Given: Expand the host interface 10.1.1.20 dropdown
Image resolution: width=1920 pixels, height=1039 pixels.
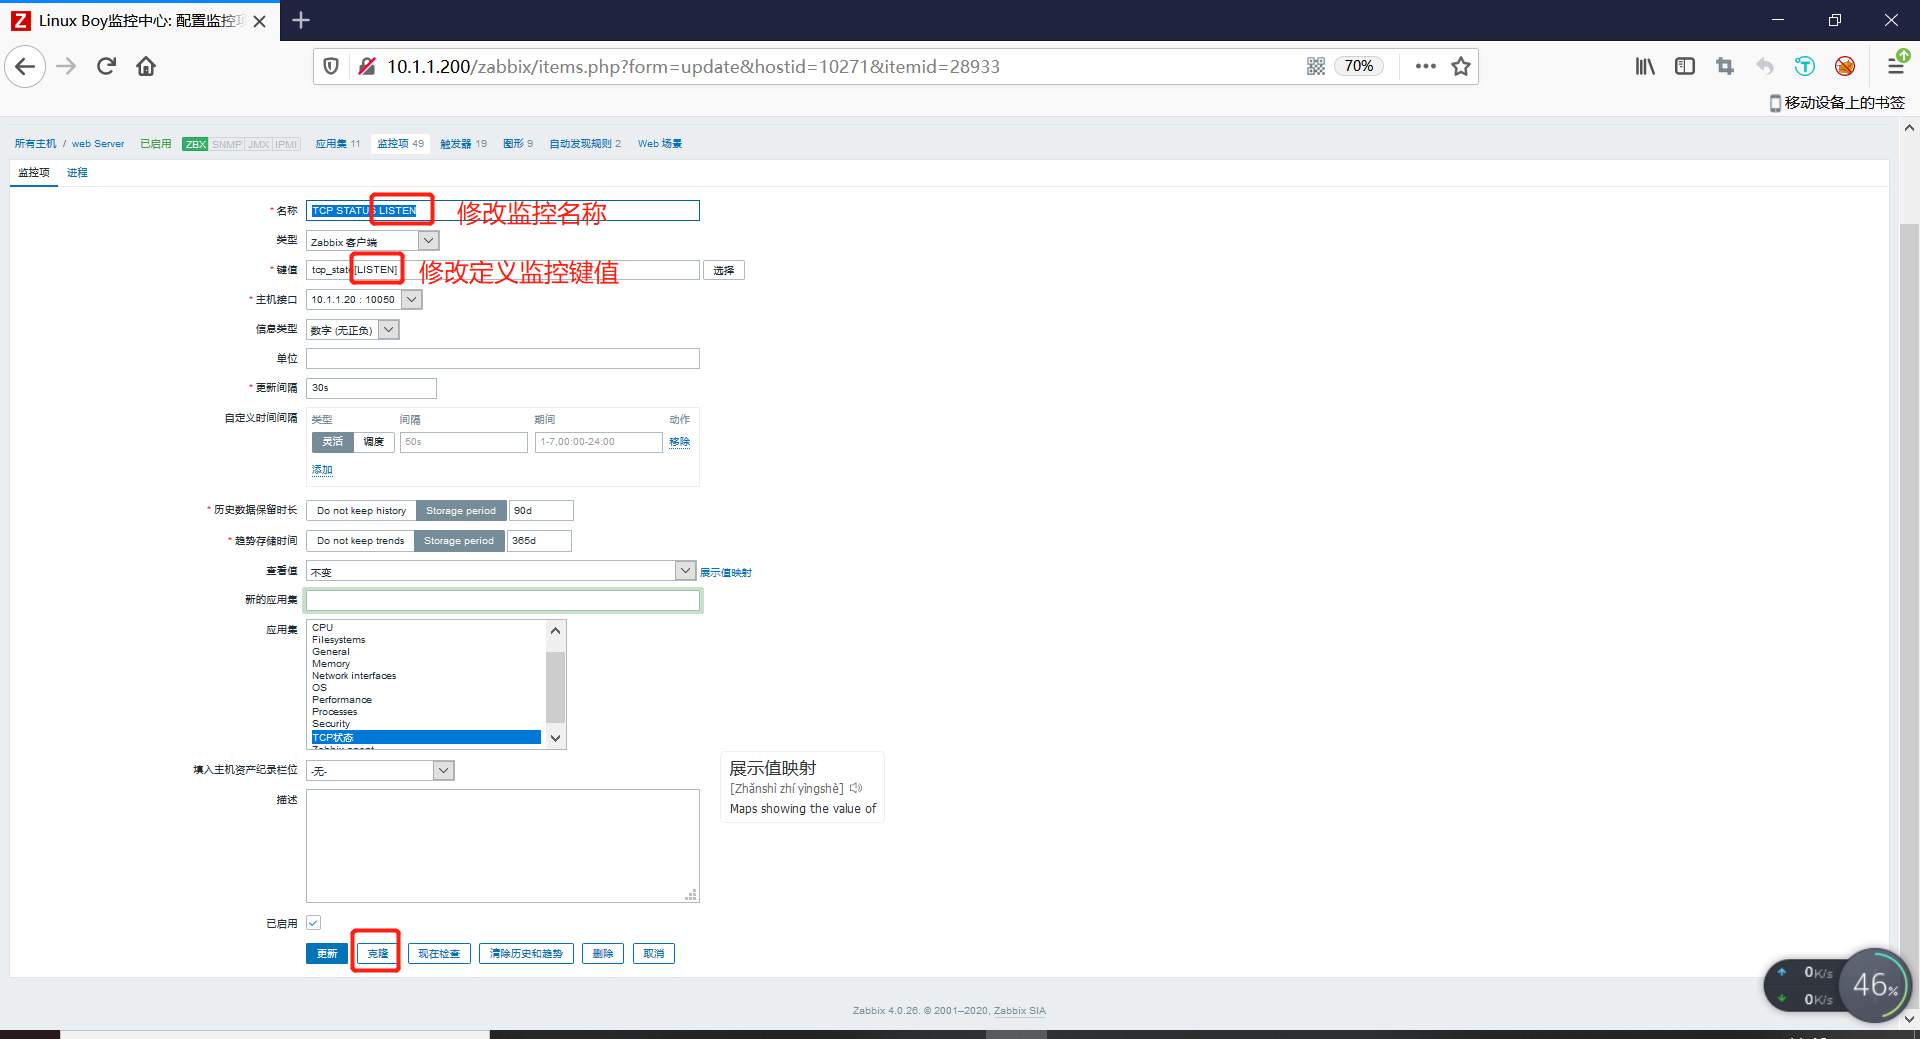Looking at the screenshot, I should coord(411,299).
